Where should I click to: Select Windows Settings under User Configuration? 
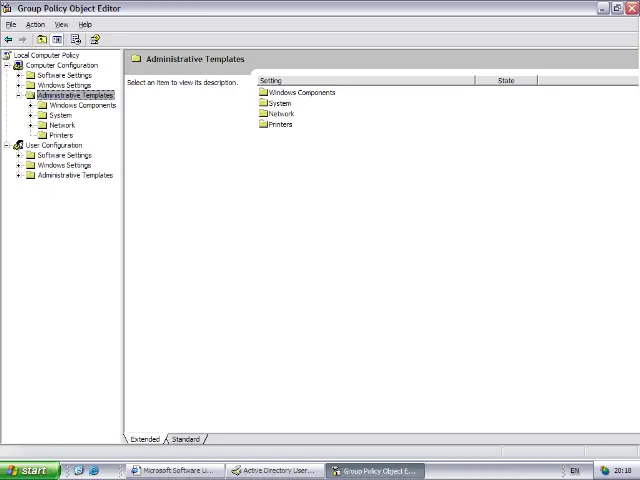(64, 165)
